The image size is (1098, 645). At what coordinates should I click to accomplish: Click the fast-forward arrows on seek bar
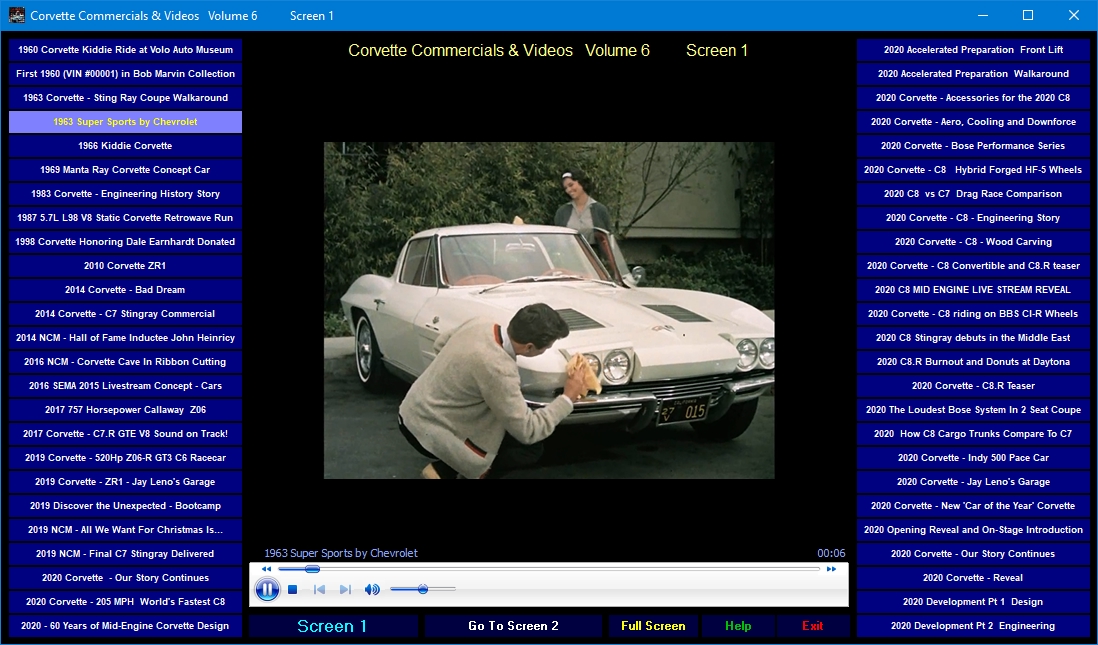pos(831,569)
